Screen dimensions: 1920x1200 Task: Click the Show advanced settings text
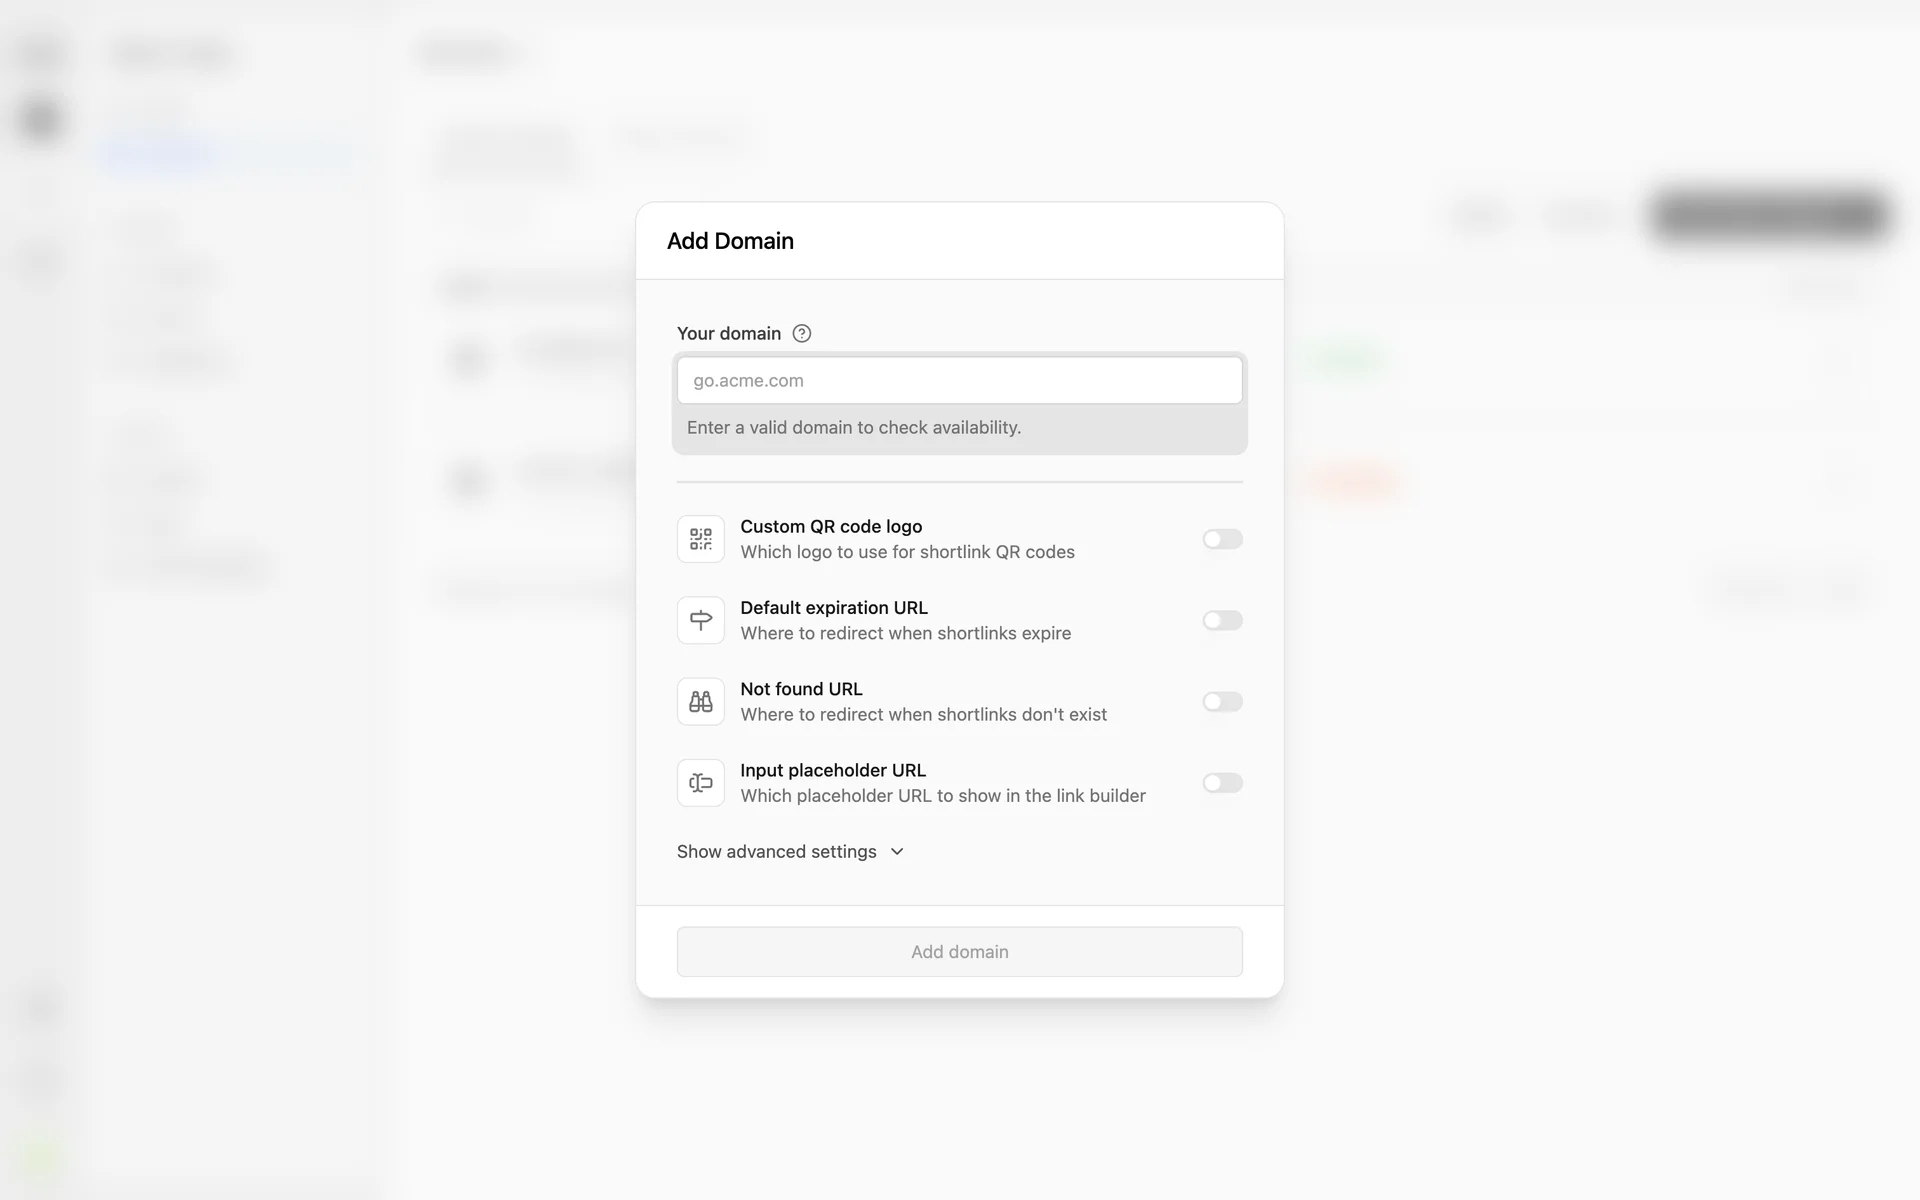coord(776,852)
